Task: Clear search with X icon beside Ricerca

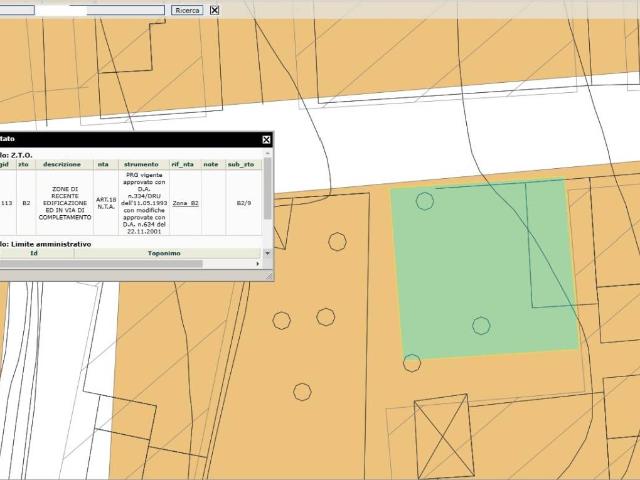Action: 214,10
